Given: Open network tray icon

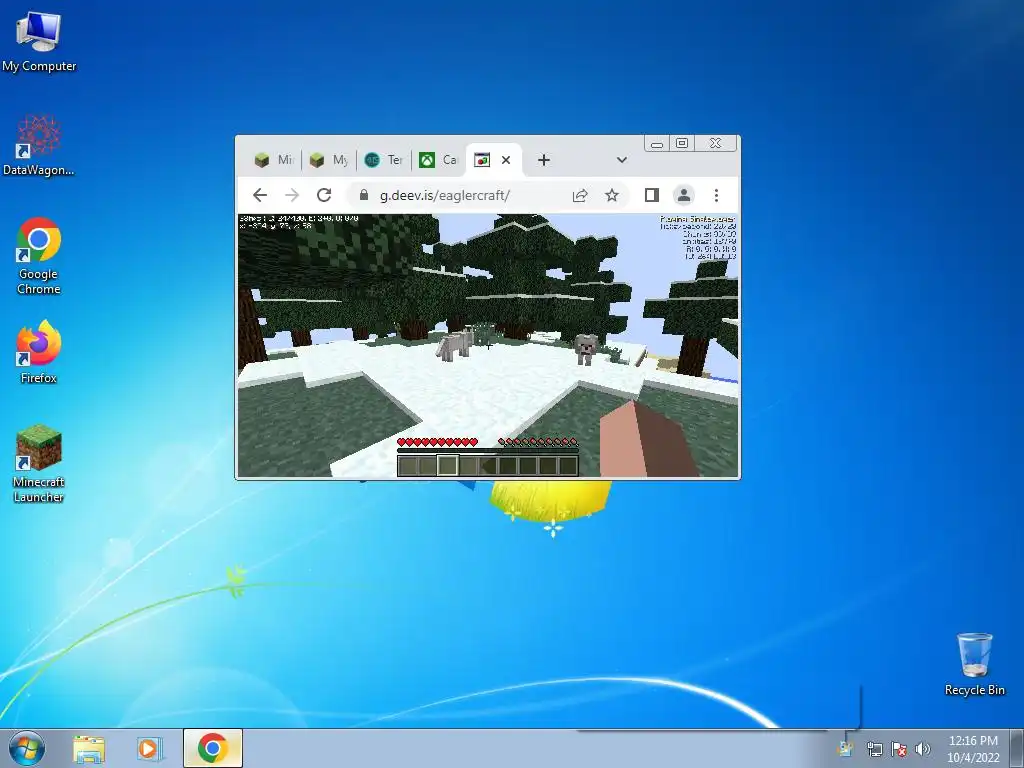Looking at the screenshot, I should [874, 749].
